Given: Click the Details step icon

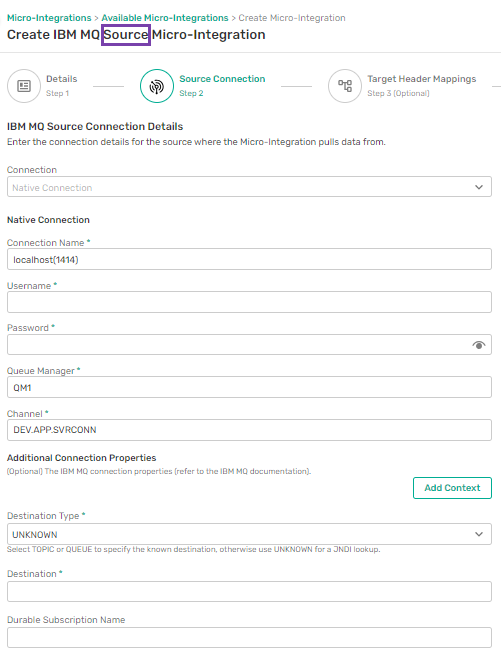Looking at the screenshot, I should 24,86.
